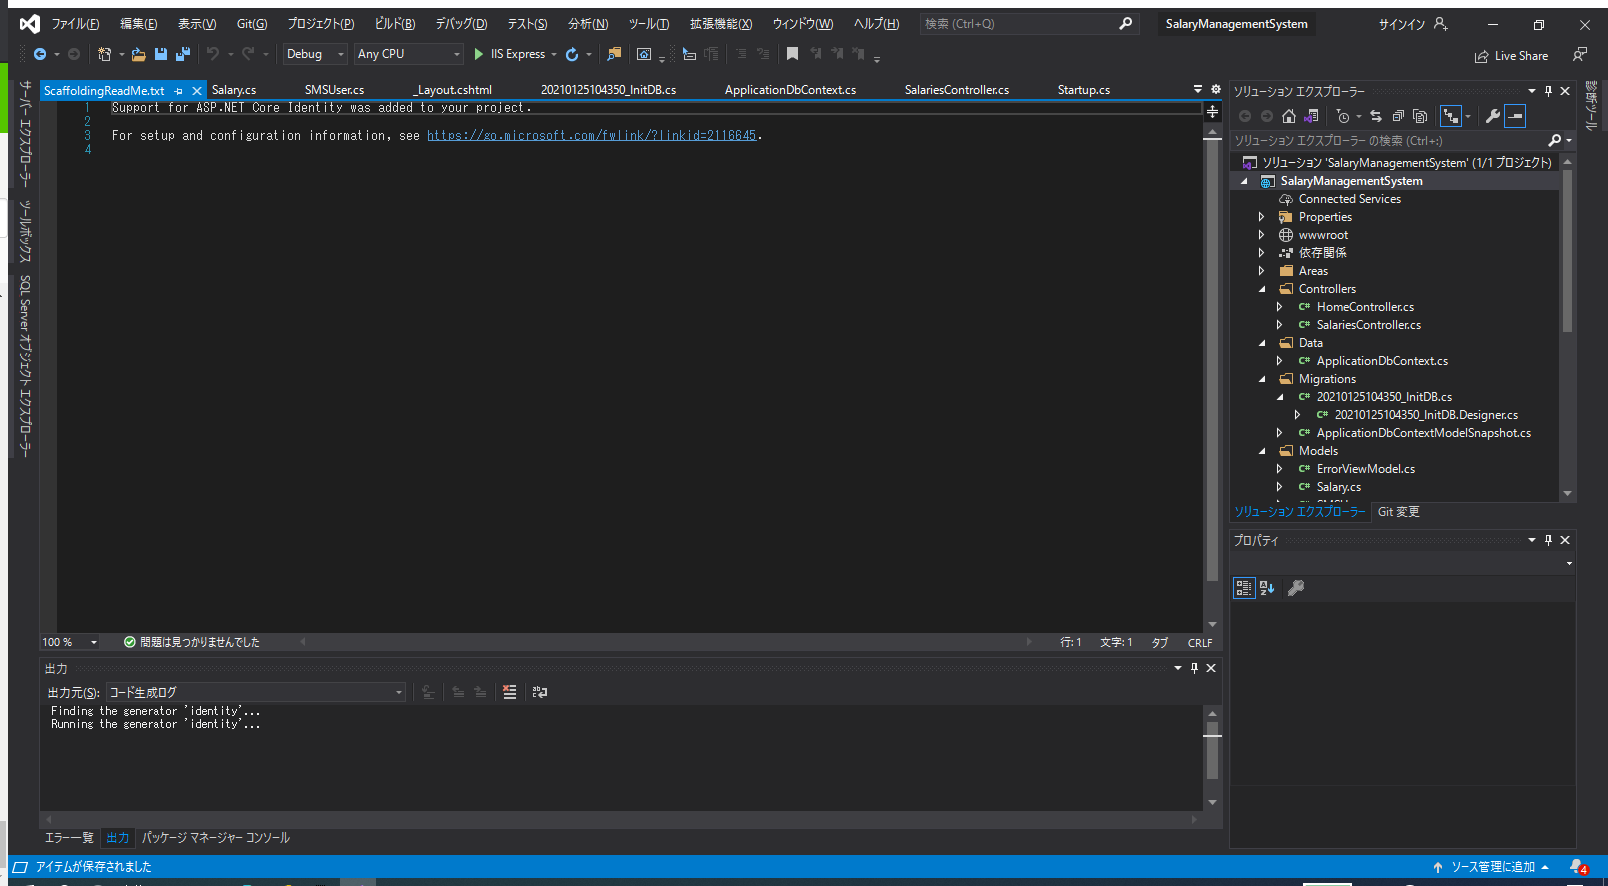Image resolution: width=1608 pixels, height=886 pixels.
Task: Open editor settings gear beside the tab row
Action: pos(1216,90)
